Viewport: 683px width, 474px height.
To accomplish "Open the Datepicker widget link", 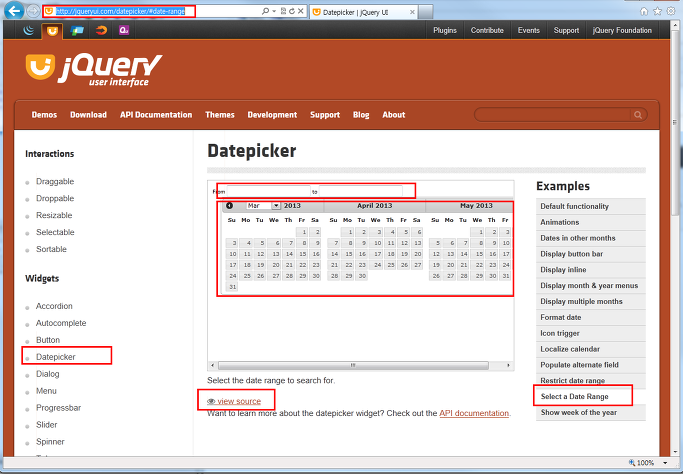I will click(x=56, y=357).
